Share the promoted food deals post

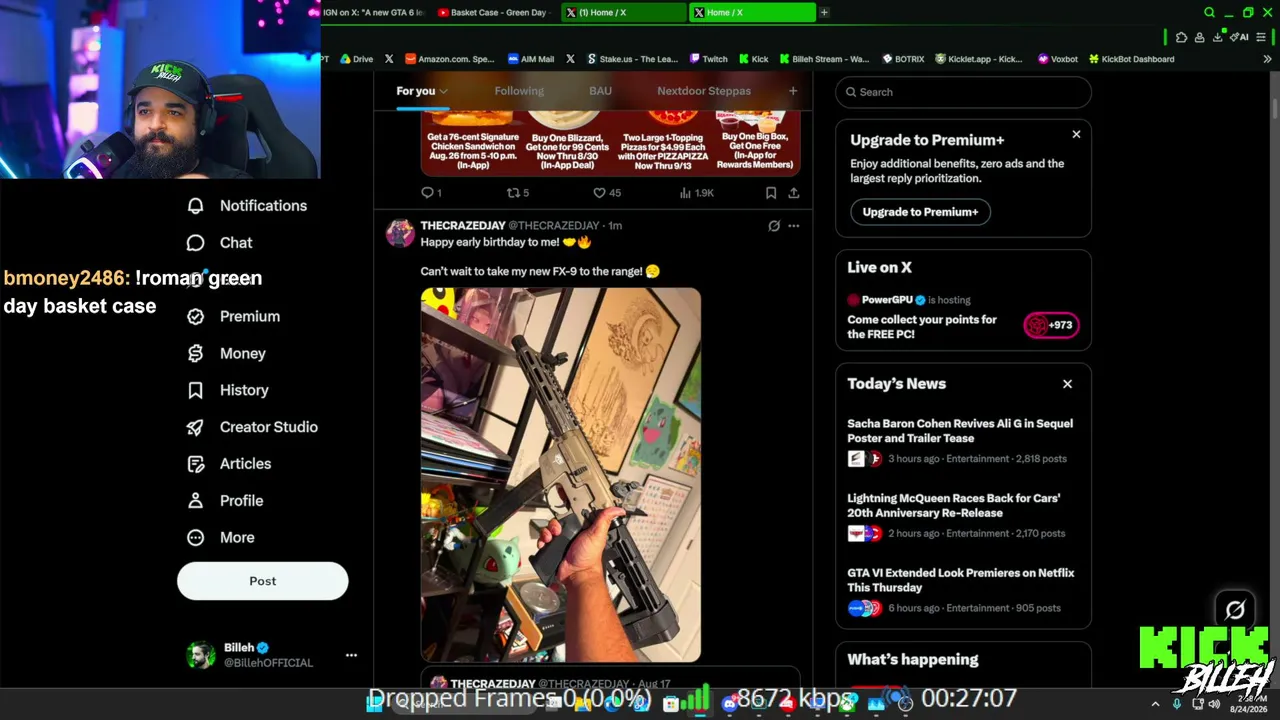793,192
